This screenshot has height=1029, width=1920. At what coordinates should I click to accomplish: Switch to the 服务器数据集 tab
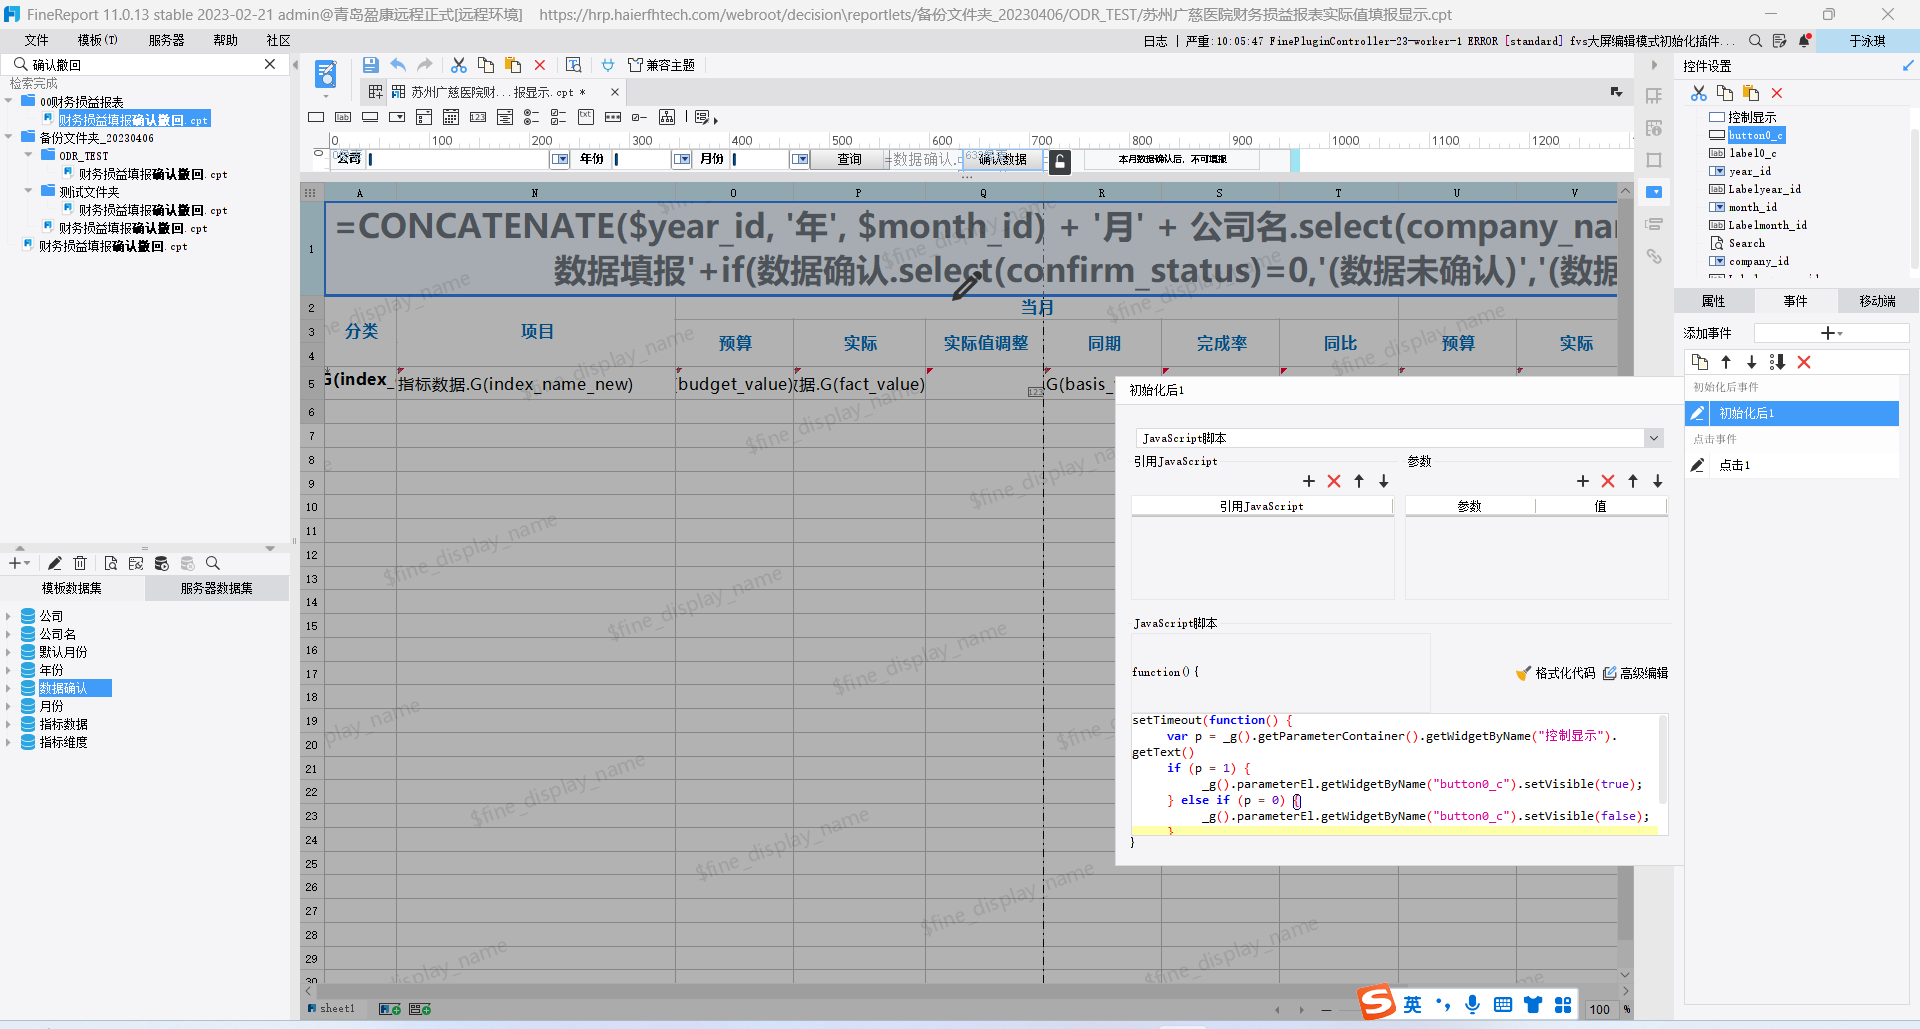point(217,588)
